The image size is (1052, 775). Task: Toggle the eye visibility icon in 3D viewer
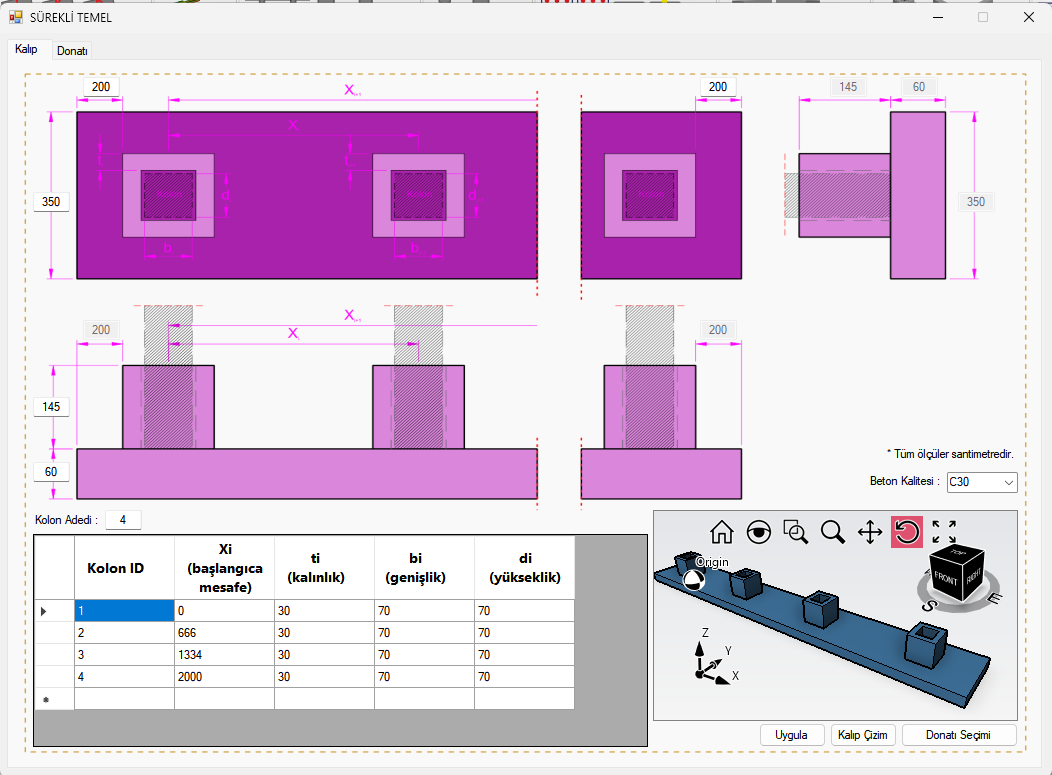pyautogui.click(x=759, y=532)
